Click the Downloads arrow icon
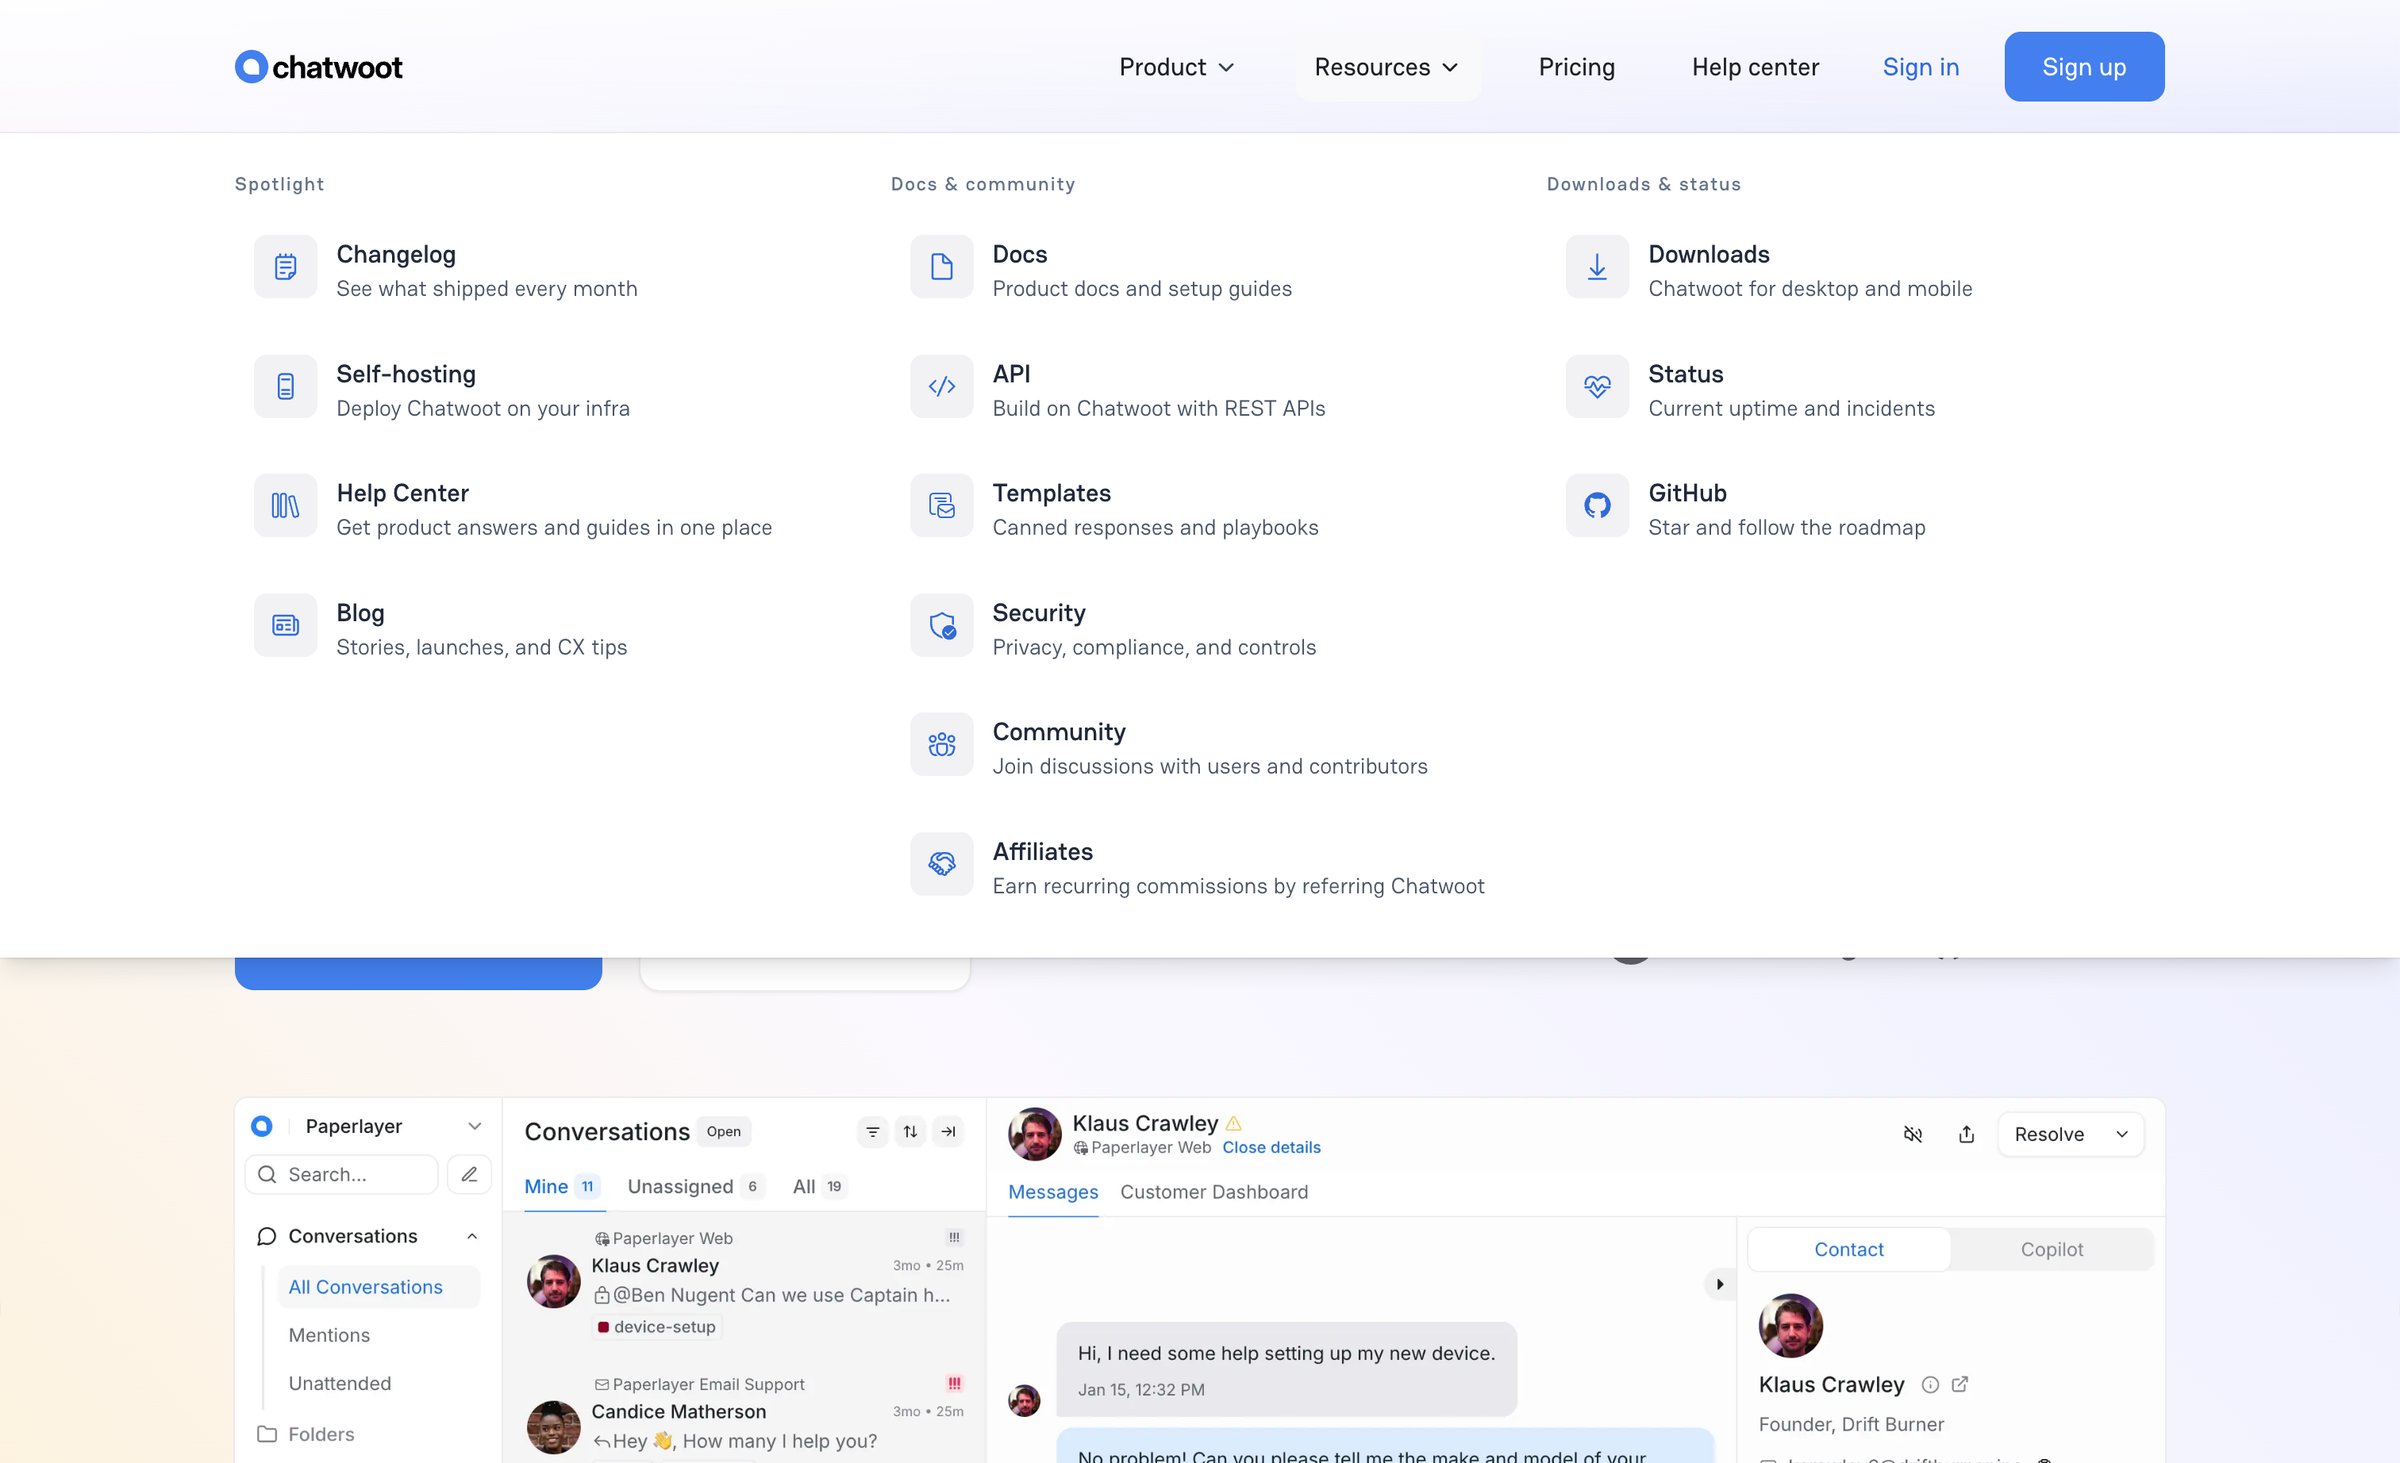This screenshot has width=2400, height=1463. tap(1597, 267)
